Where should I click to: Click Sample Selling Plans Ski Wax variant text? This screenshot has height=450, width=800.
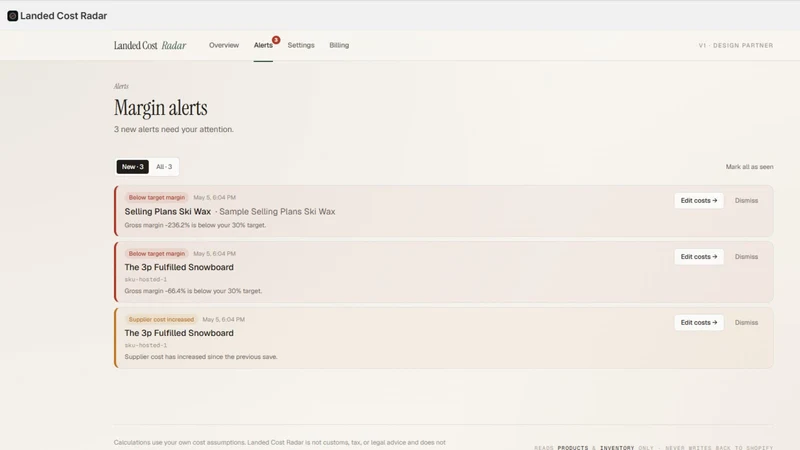[277, 211]
